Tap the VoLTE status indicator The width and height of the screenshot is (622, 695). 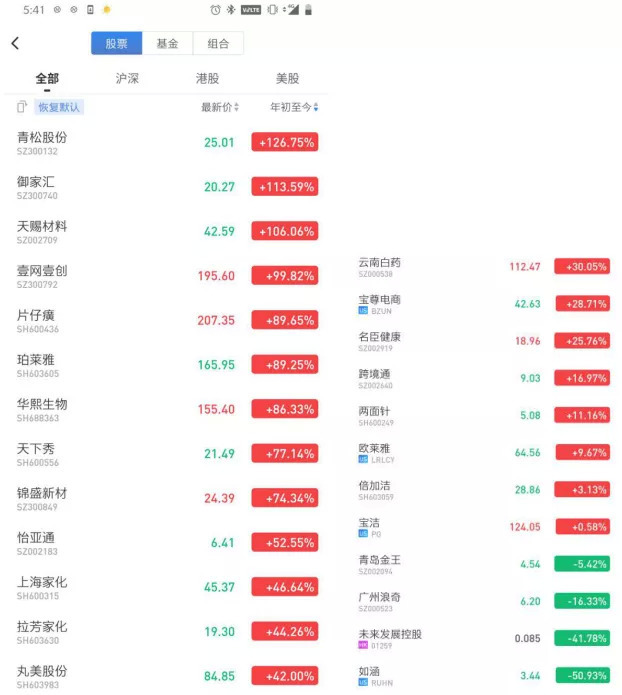(x=251, y=10)
